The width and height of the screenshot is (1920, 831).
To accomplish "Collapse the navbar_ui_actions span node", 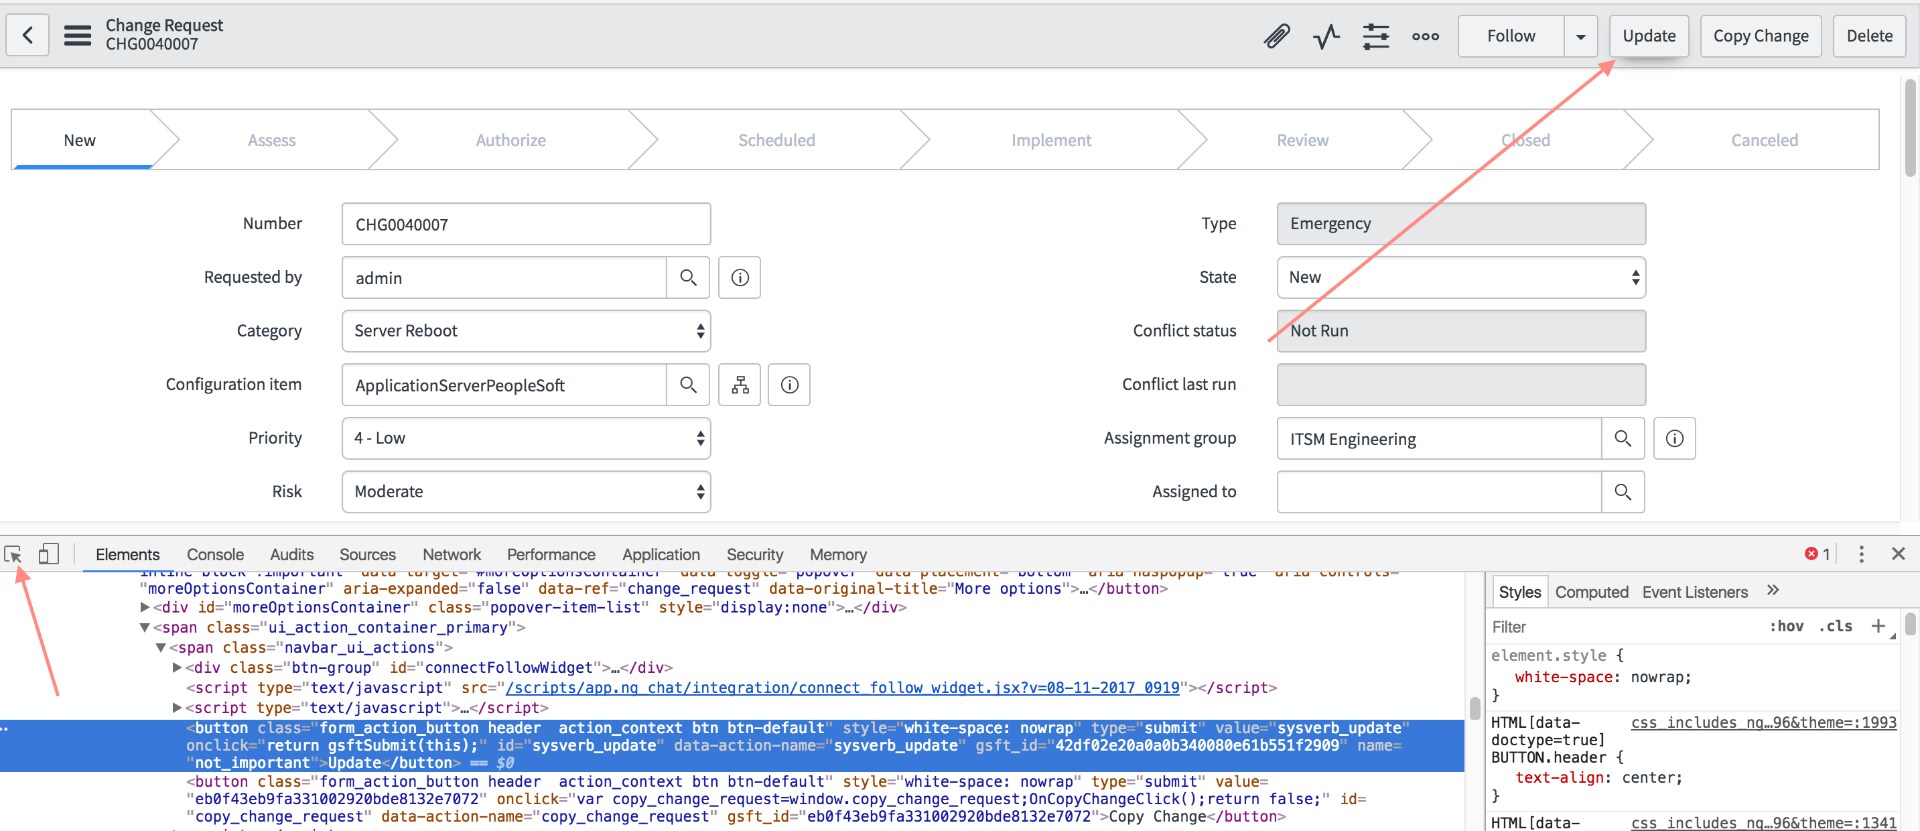I will tap(160, 648).
